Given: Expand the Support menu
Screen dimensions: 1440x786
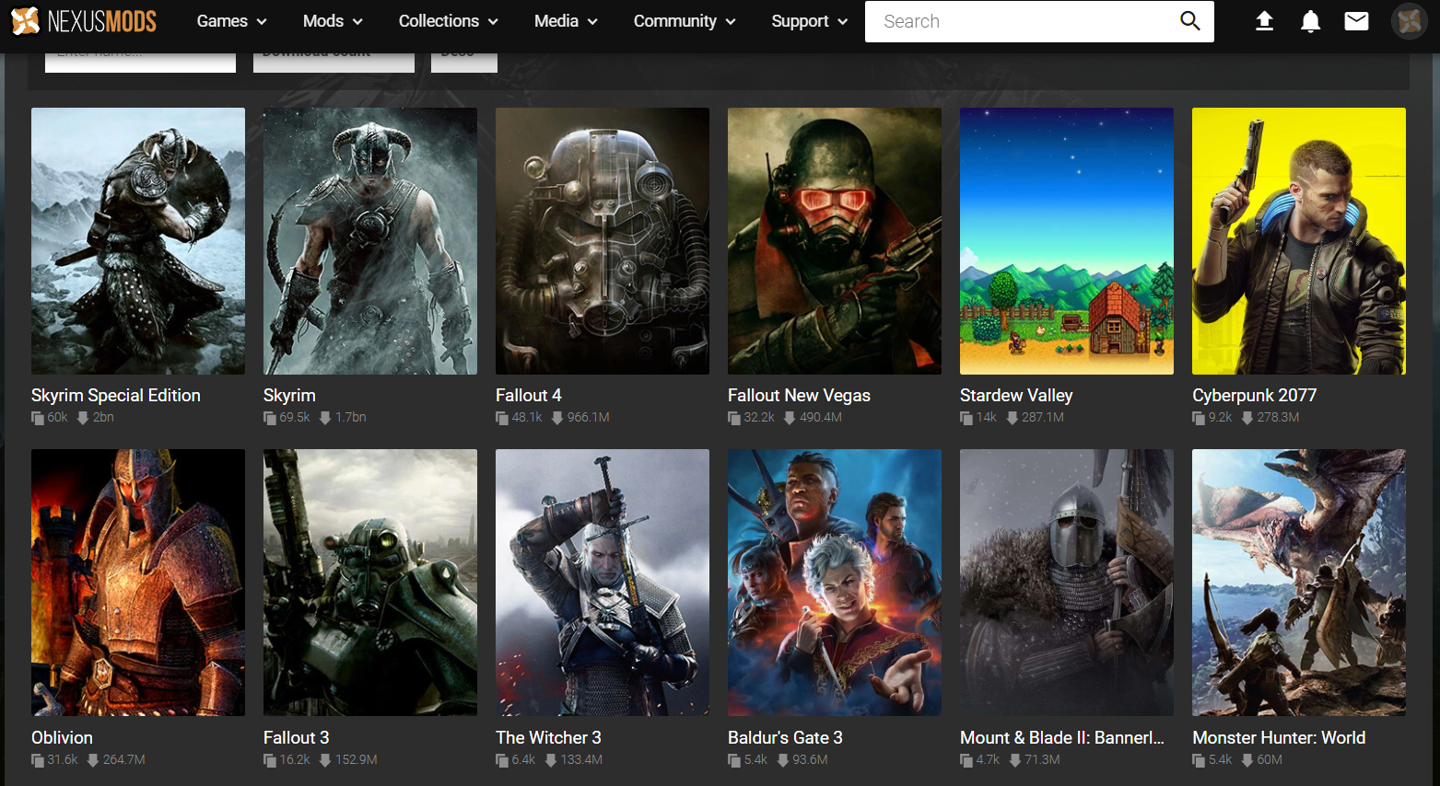Looking at the screenshot, I should tap(809, 21).
